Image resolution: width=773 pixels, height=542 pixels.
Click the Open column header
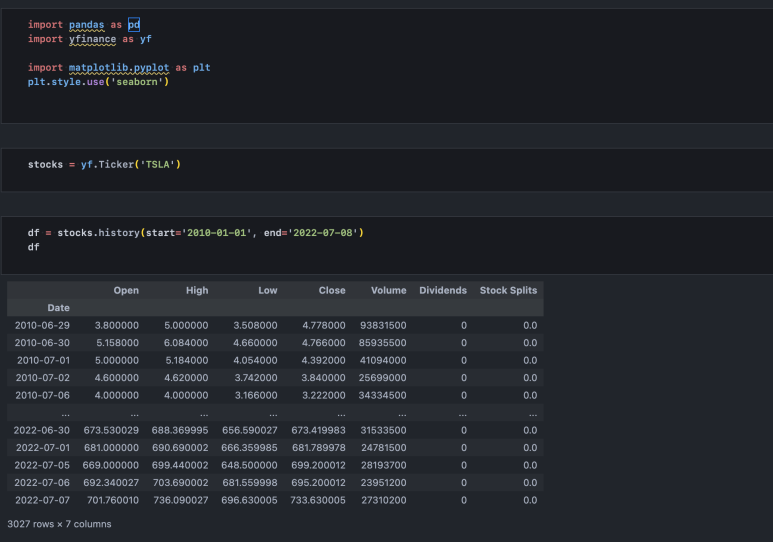tap(126, 290)
